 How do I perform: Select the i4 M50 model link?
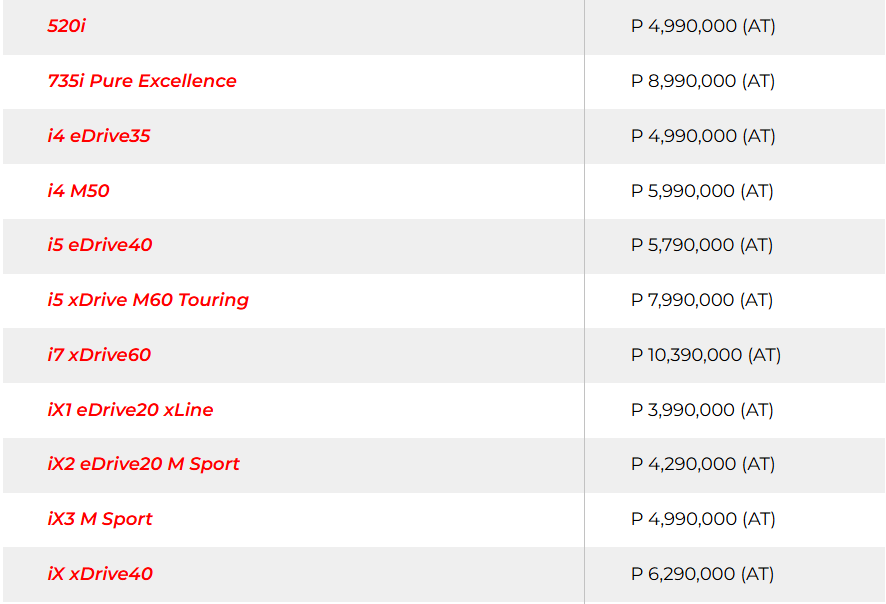click(78, 191)
